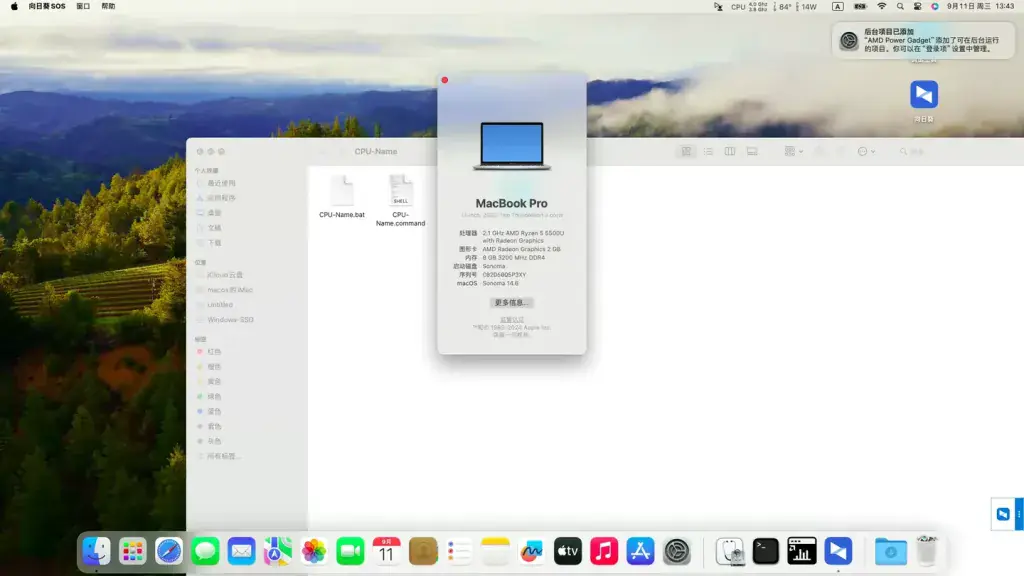Choose the red tag in Finder sidebar
Image resolution: width=1024 pixels, height=576 pixels.
[209, 352]
